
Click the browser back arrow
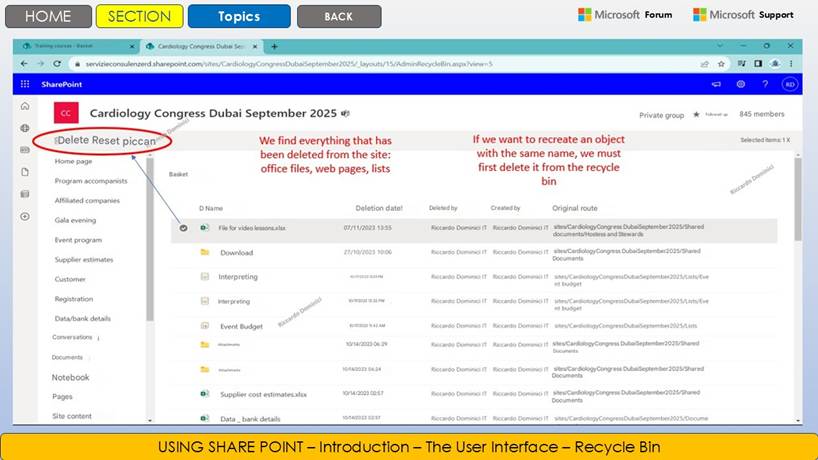point(24,64)
